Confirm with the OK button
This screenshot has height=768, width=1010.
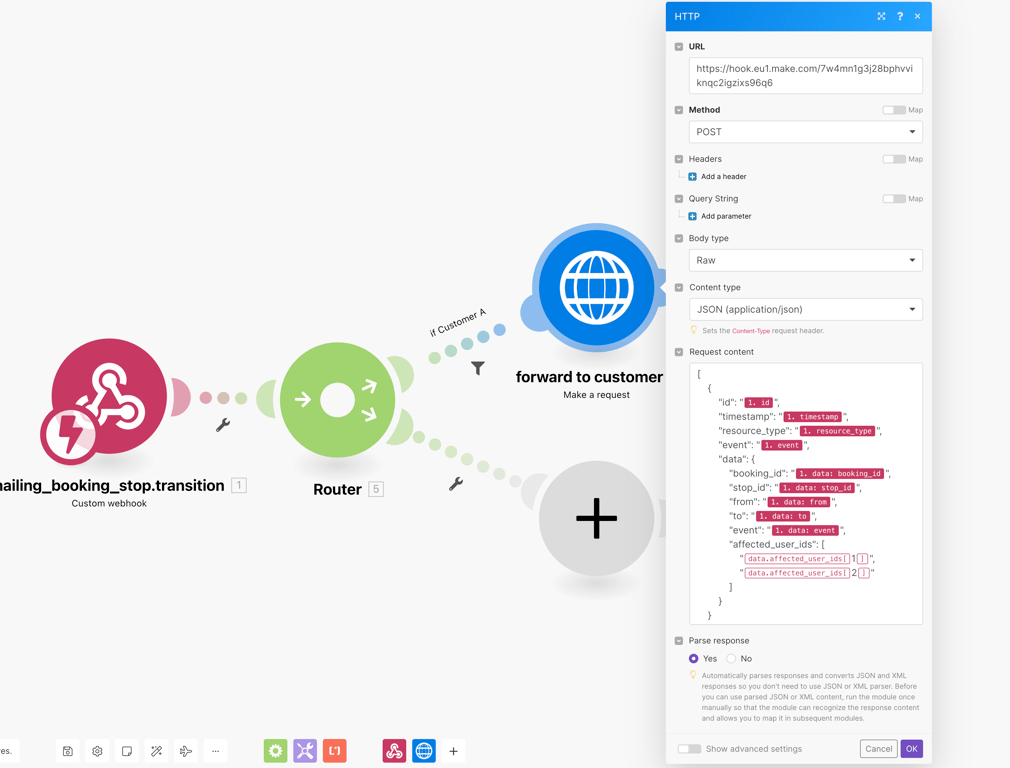point(911,749)
